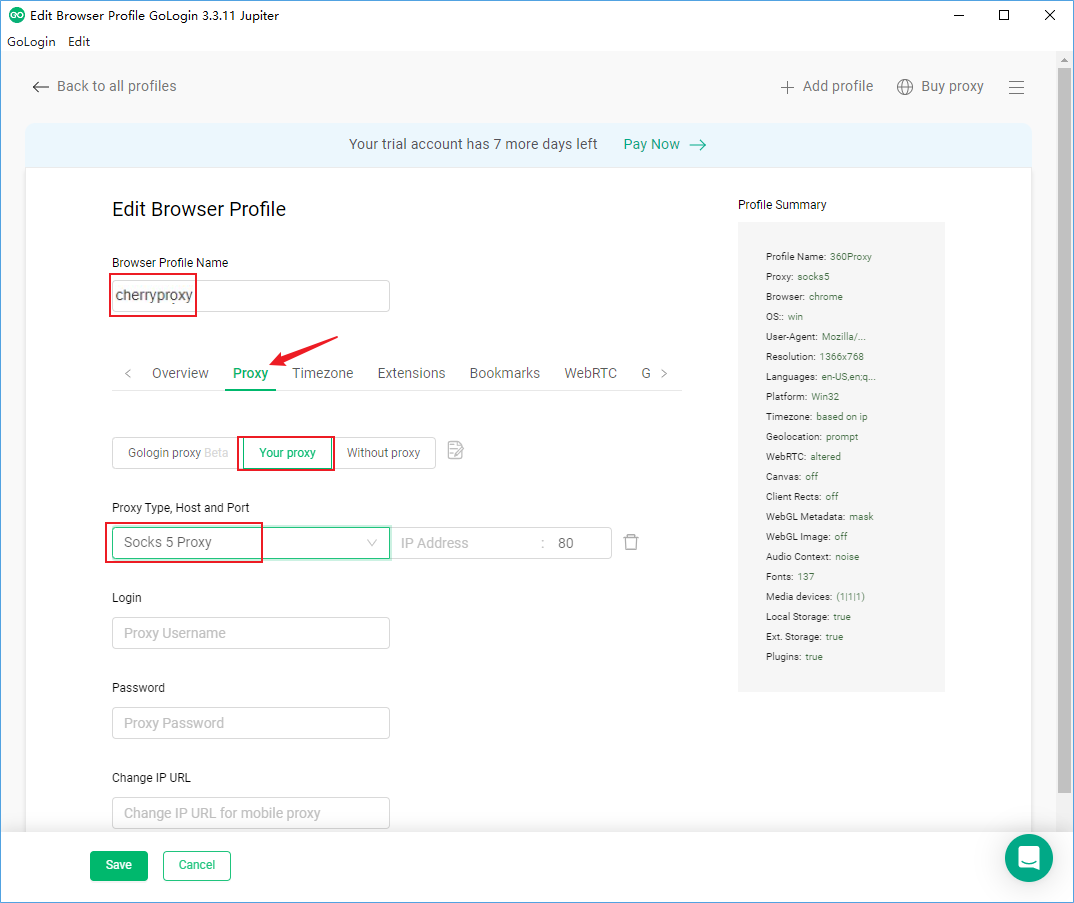Open the green chat support bubble
This screenshot has height=903, width=1074.
[1028, 858]
